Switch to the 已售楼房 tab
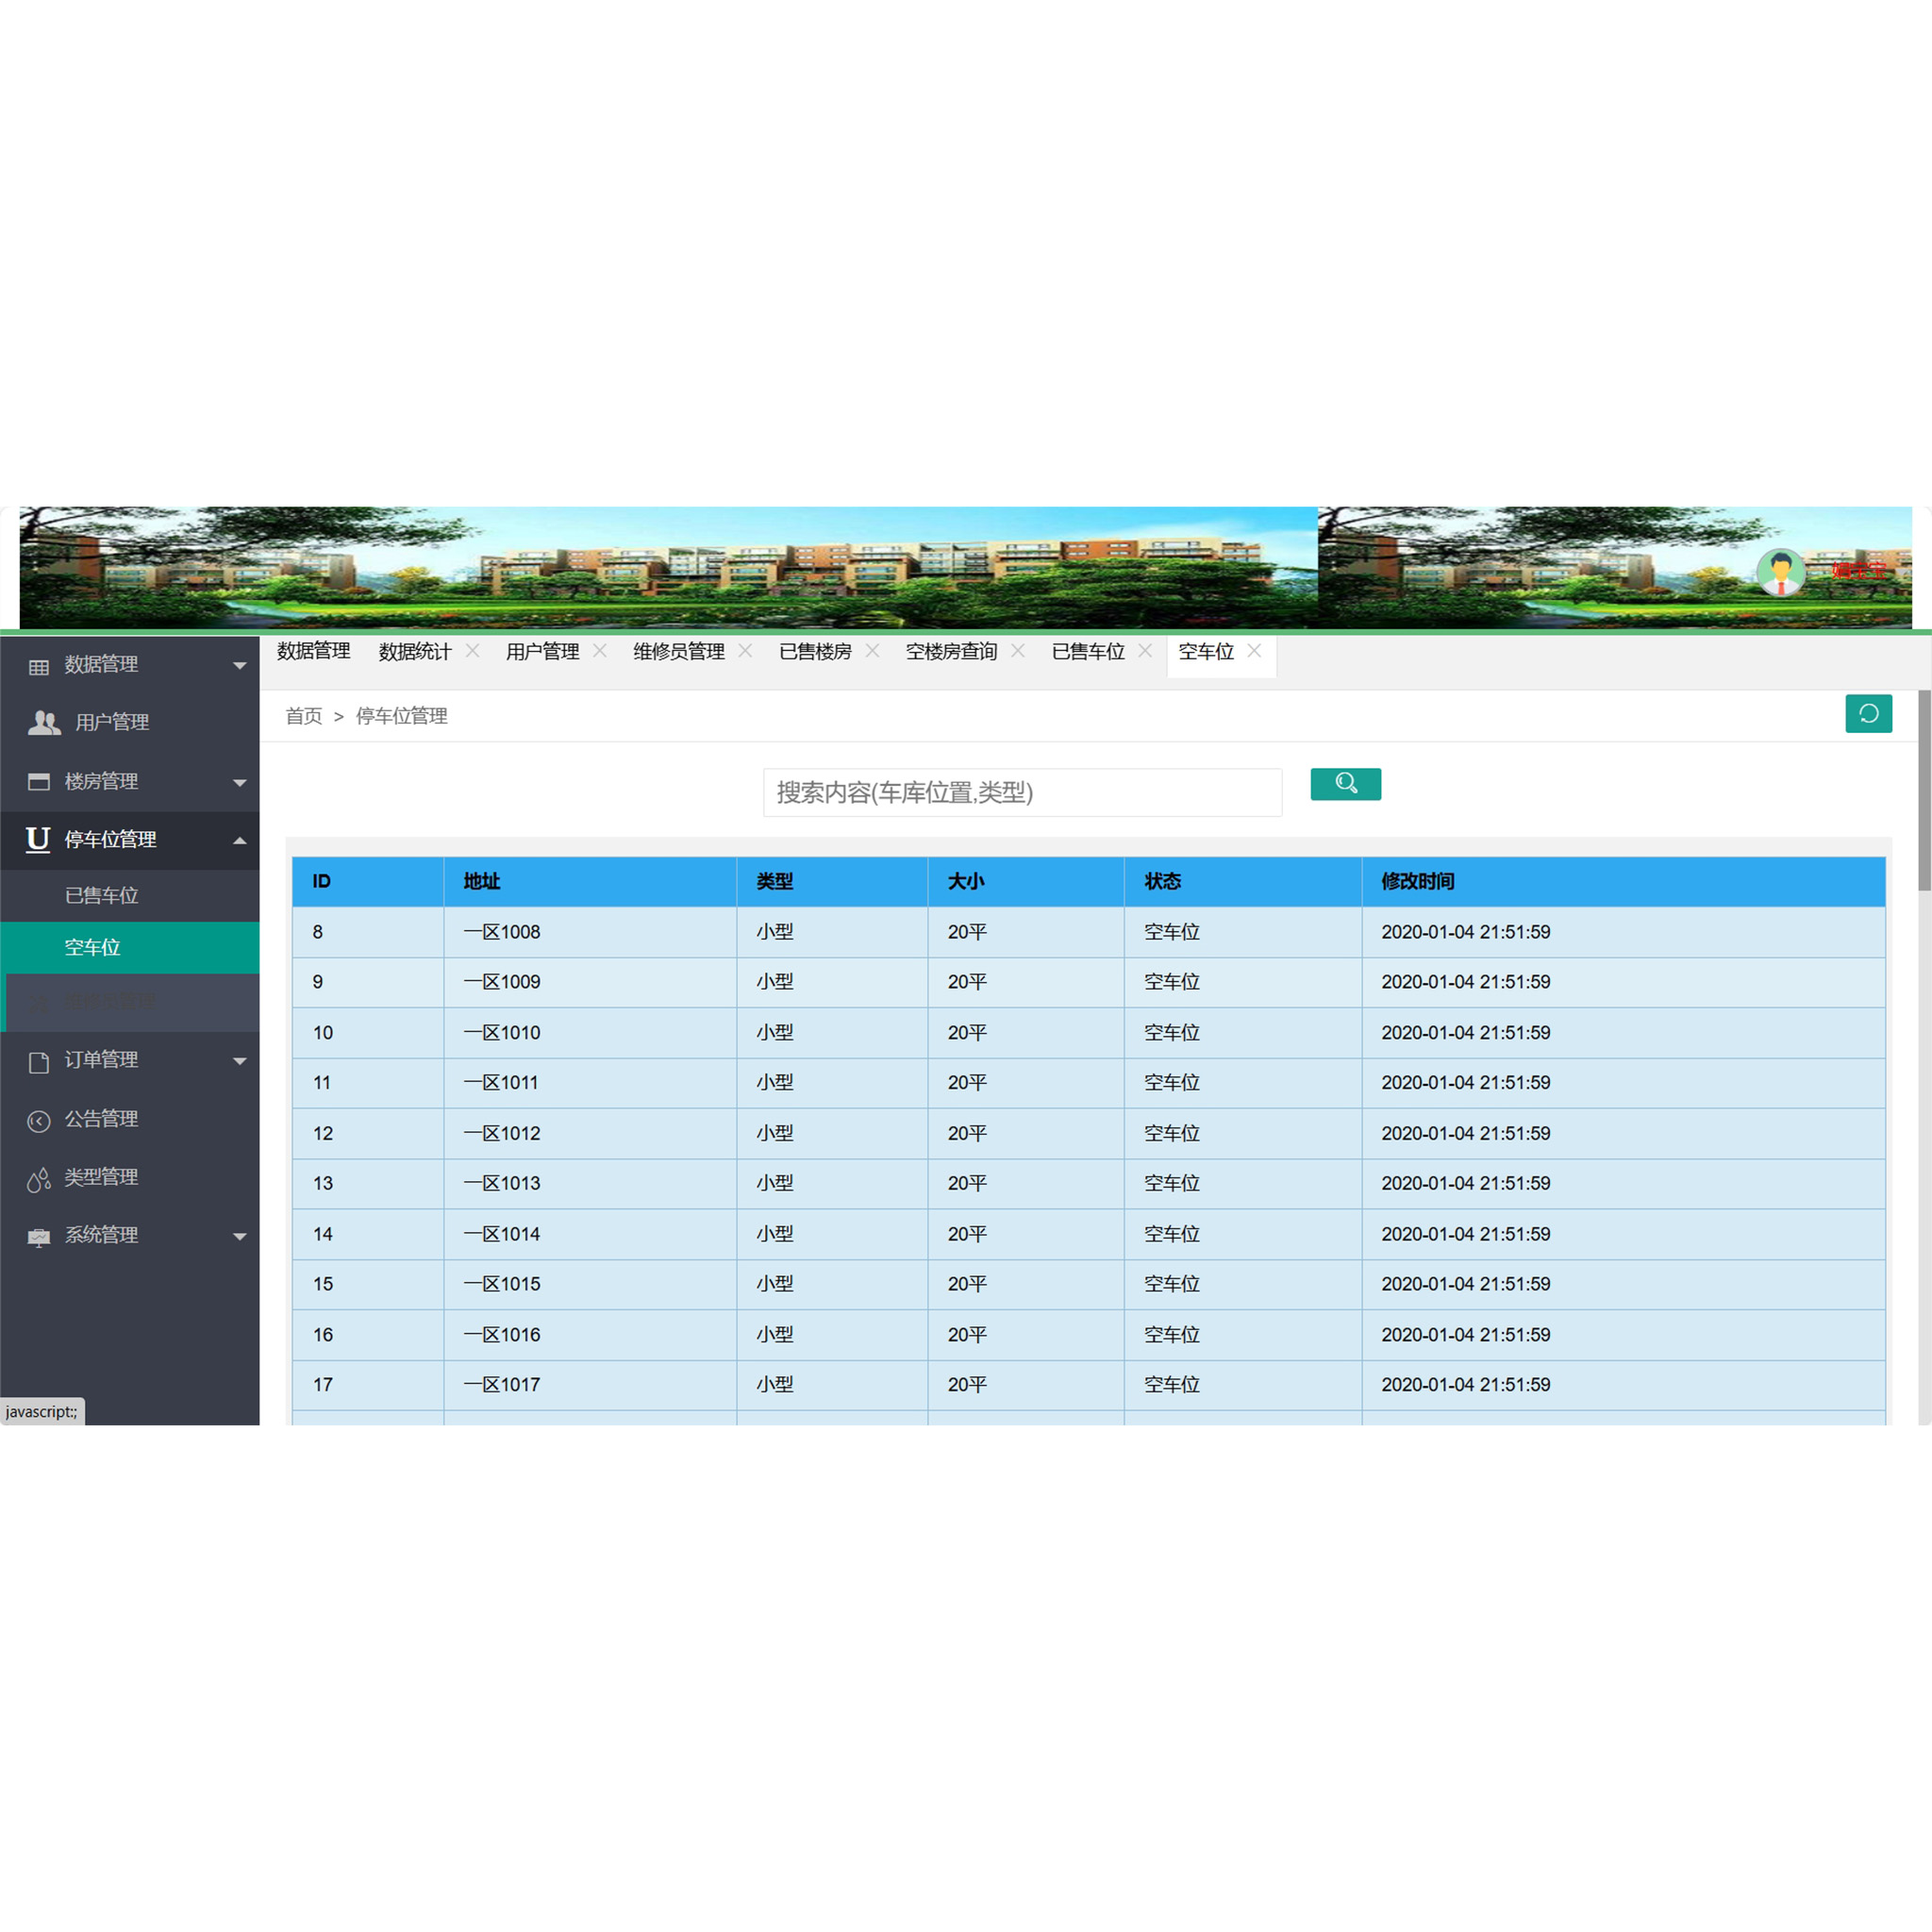The image size is (1932, 1932). (x=815, y=652)
